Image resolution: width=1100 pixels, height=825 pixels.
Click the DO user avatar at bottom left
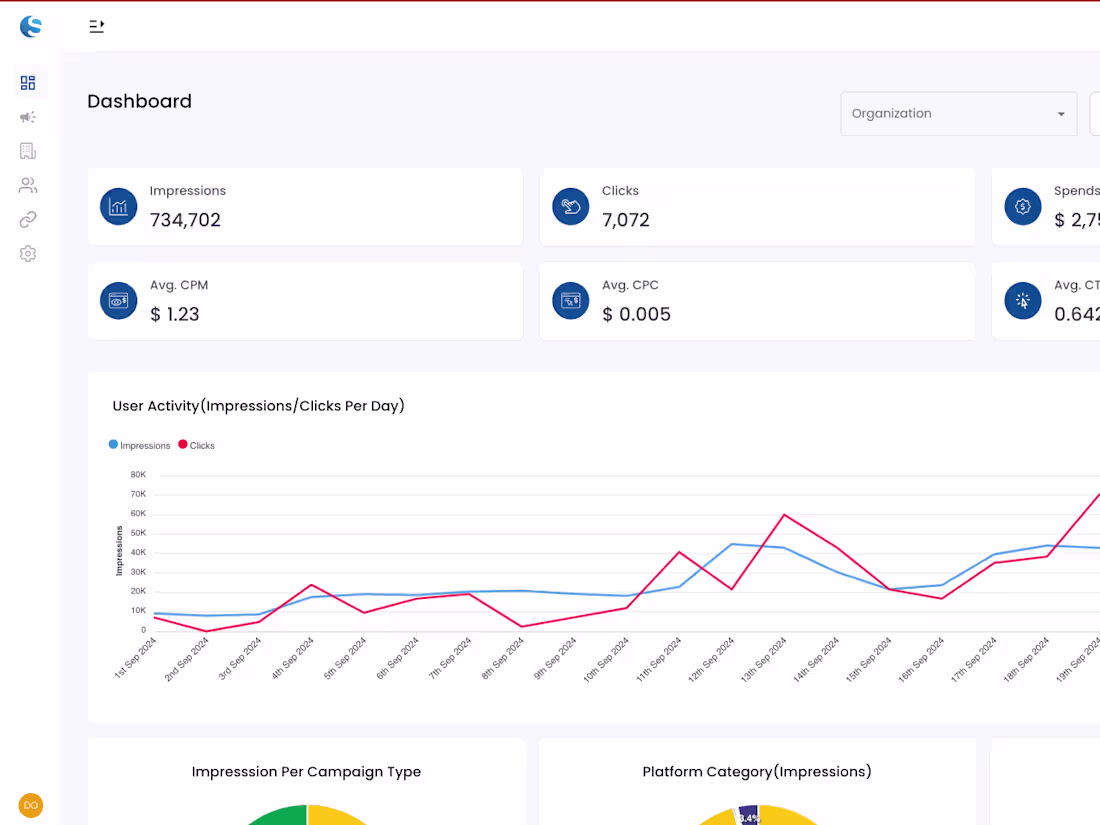pyautogui.click(x=30, y=805)
